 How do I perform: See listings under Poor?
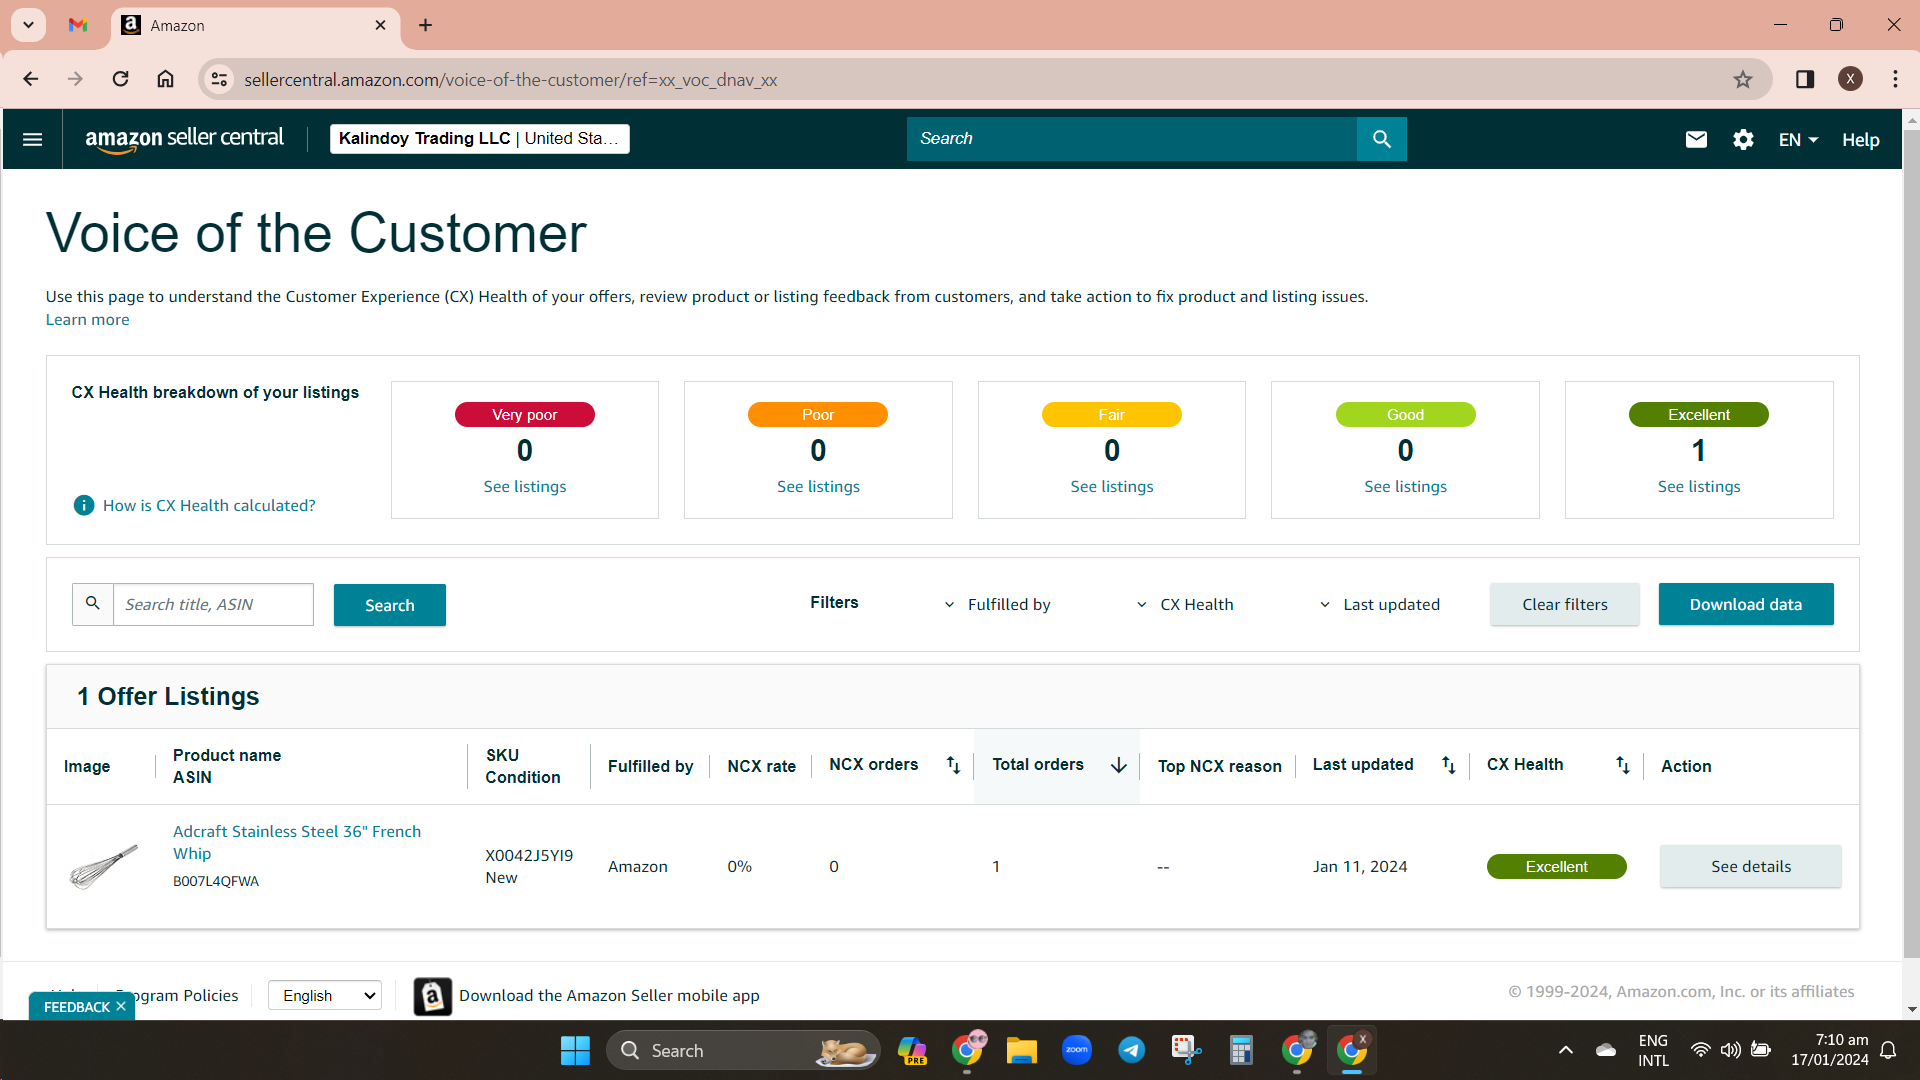818,487
